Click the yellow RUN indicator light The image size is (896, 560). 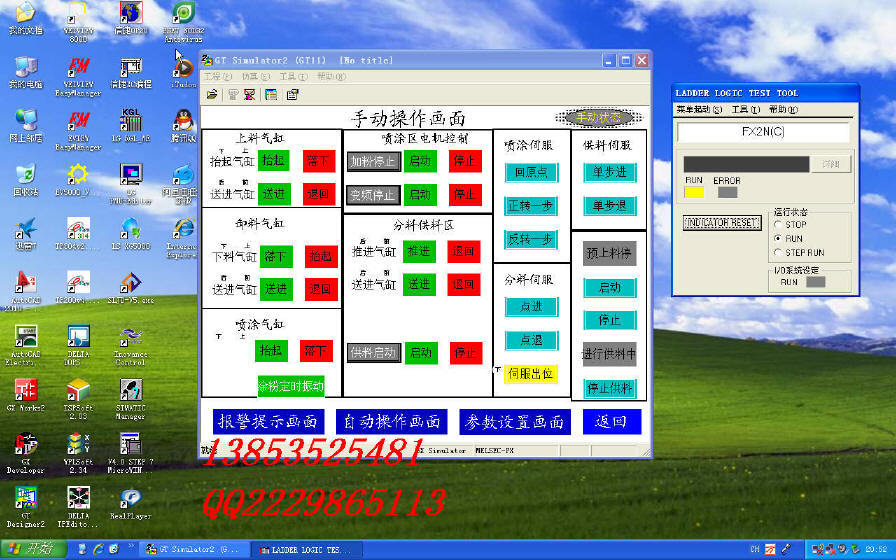(x=693, y=192)
